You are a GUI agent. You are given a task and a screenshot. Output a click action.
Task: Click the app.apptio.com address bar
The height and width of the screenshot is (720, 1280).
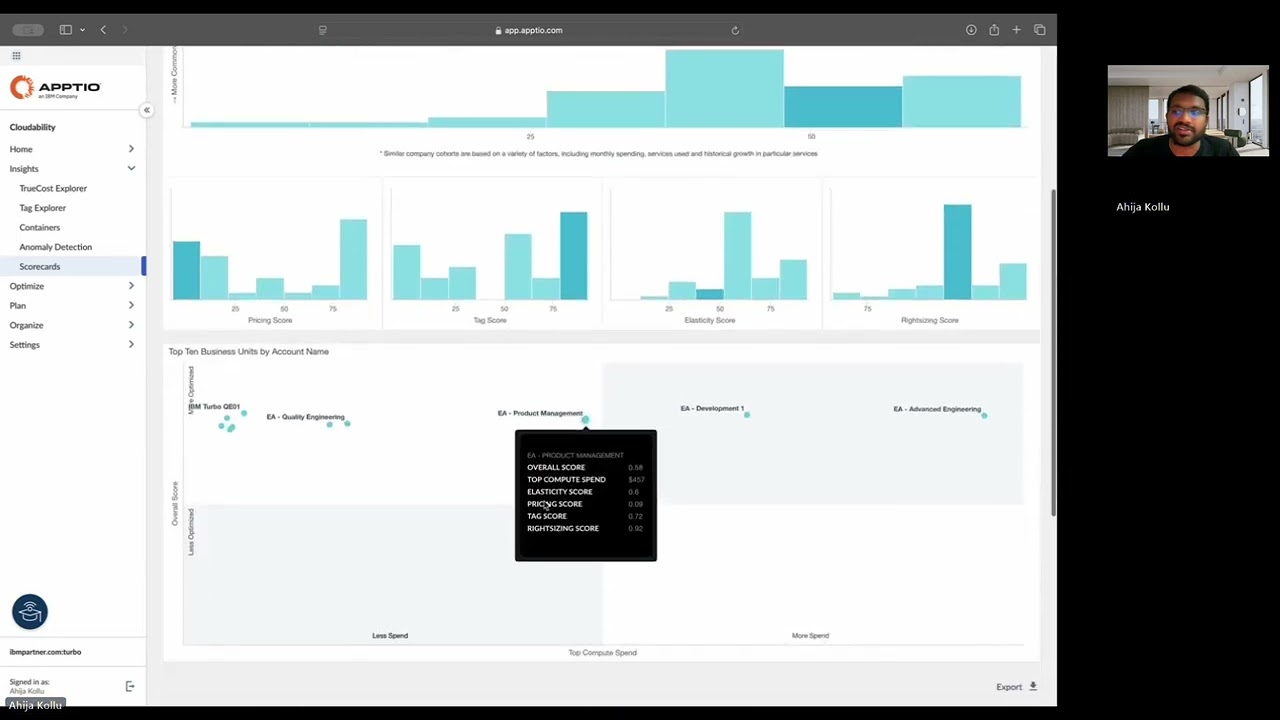click(x=528, y=30)
